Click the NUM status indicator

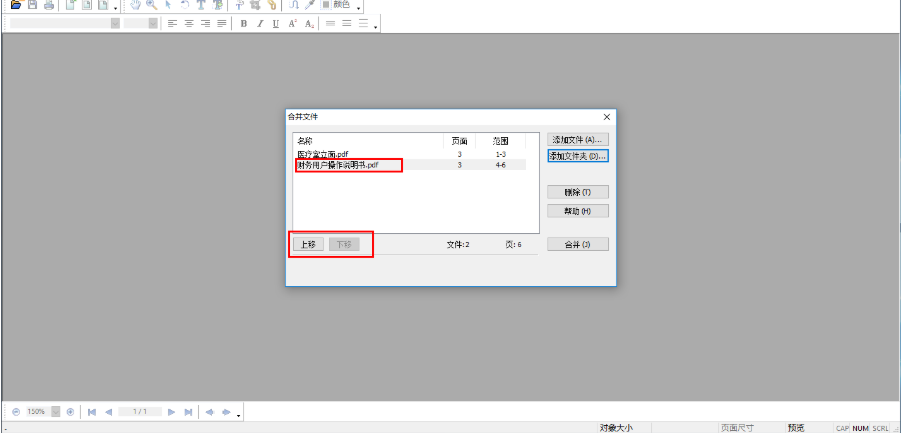click(861, 428)
